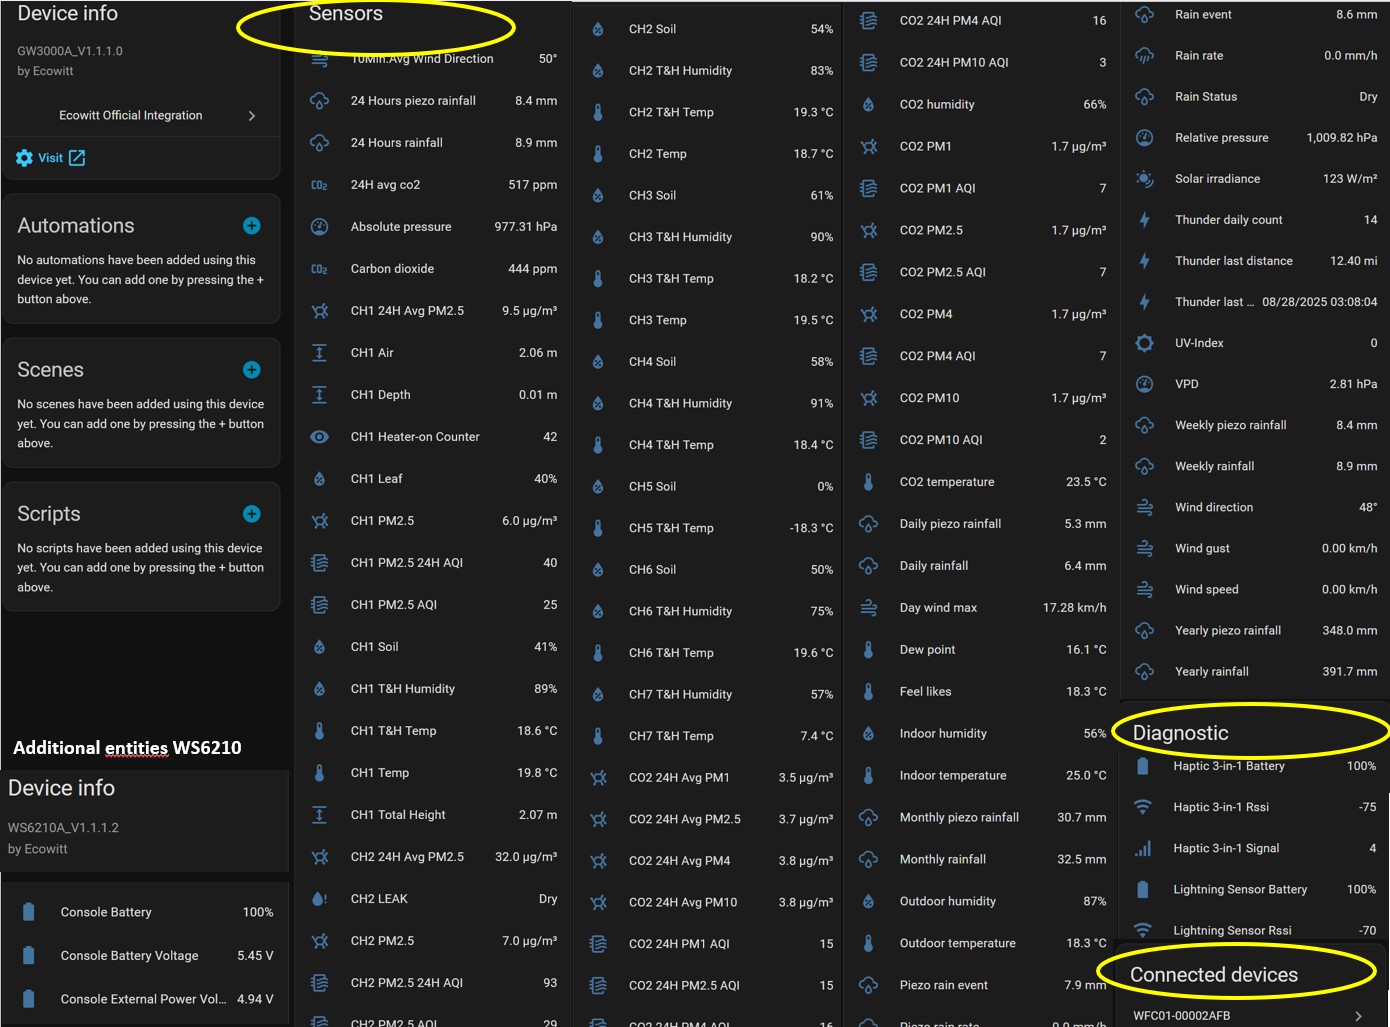The width and height of the screenshot is (1390, 1027).
Task: Select the gauge icon next to Absolute pressure
Action: coord(320,227)
